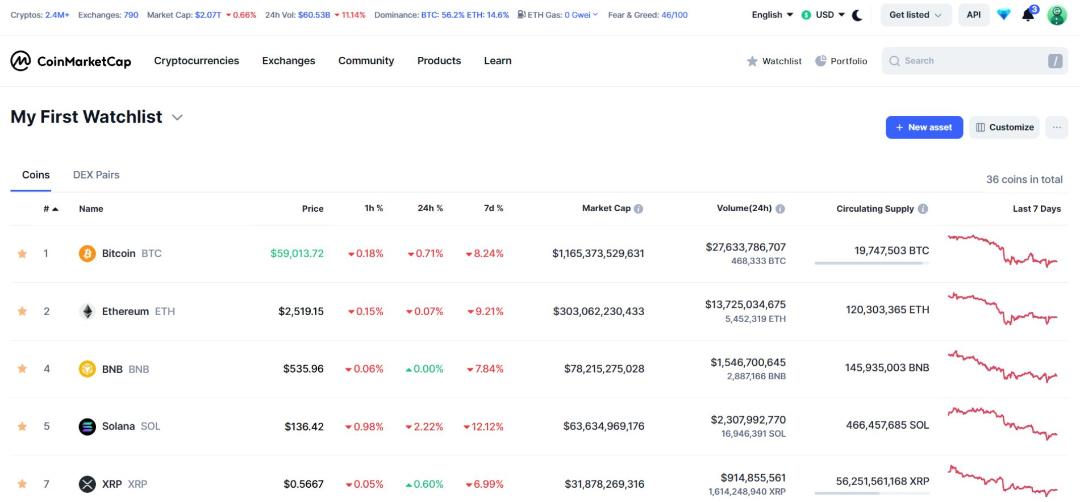Click the BNB coin logo
Screen dimensions: 1080x502
point(87,369)
